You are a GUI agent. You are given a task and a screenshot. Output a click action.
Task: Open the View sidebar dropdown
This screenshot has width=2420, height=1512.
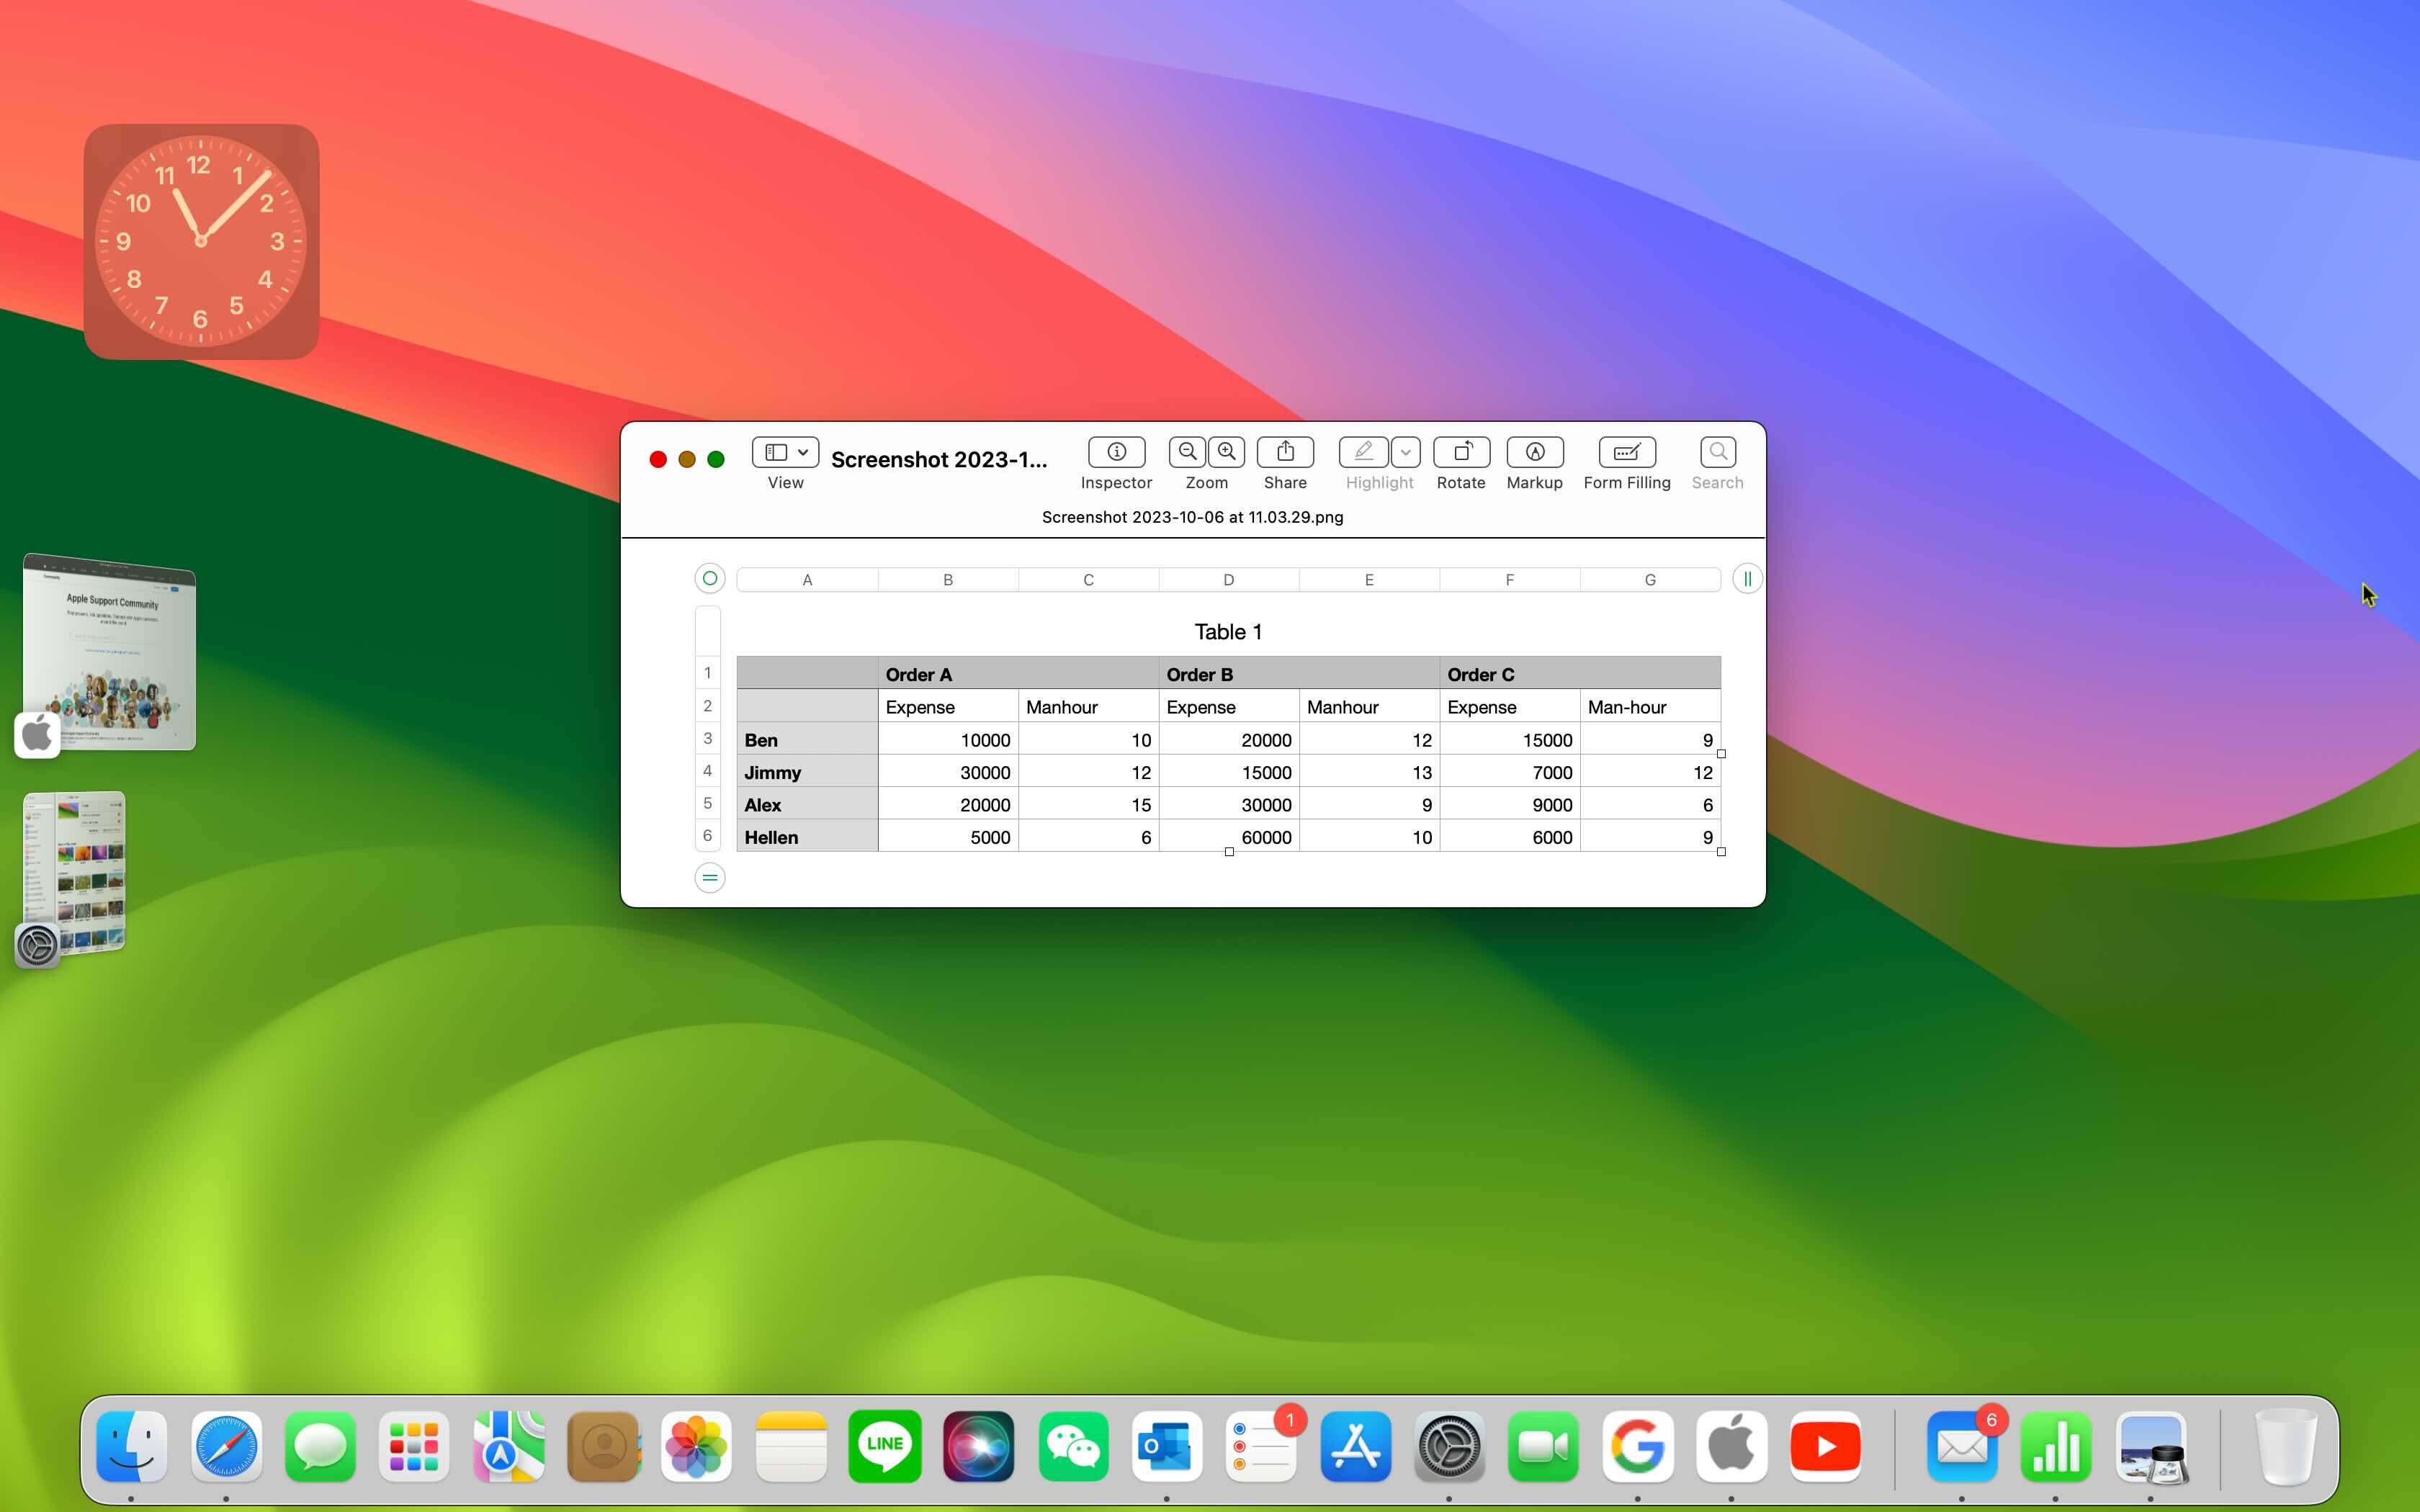coord(785,452)
